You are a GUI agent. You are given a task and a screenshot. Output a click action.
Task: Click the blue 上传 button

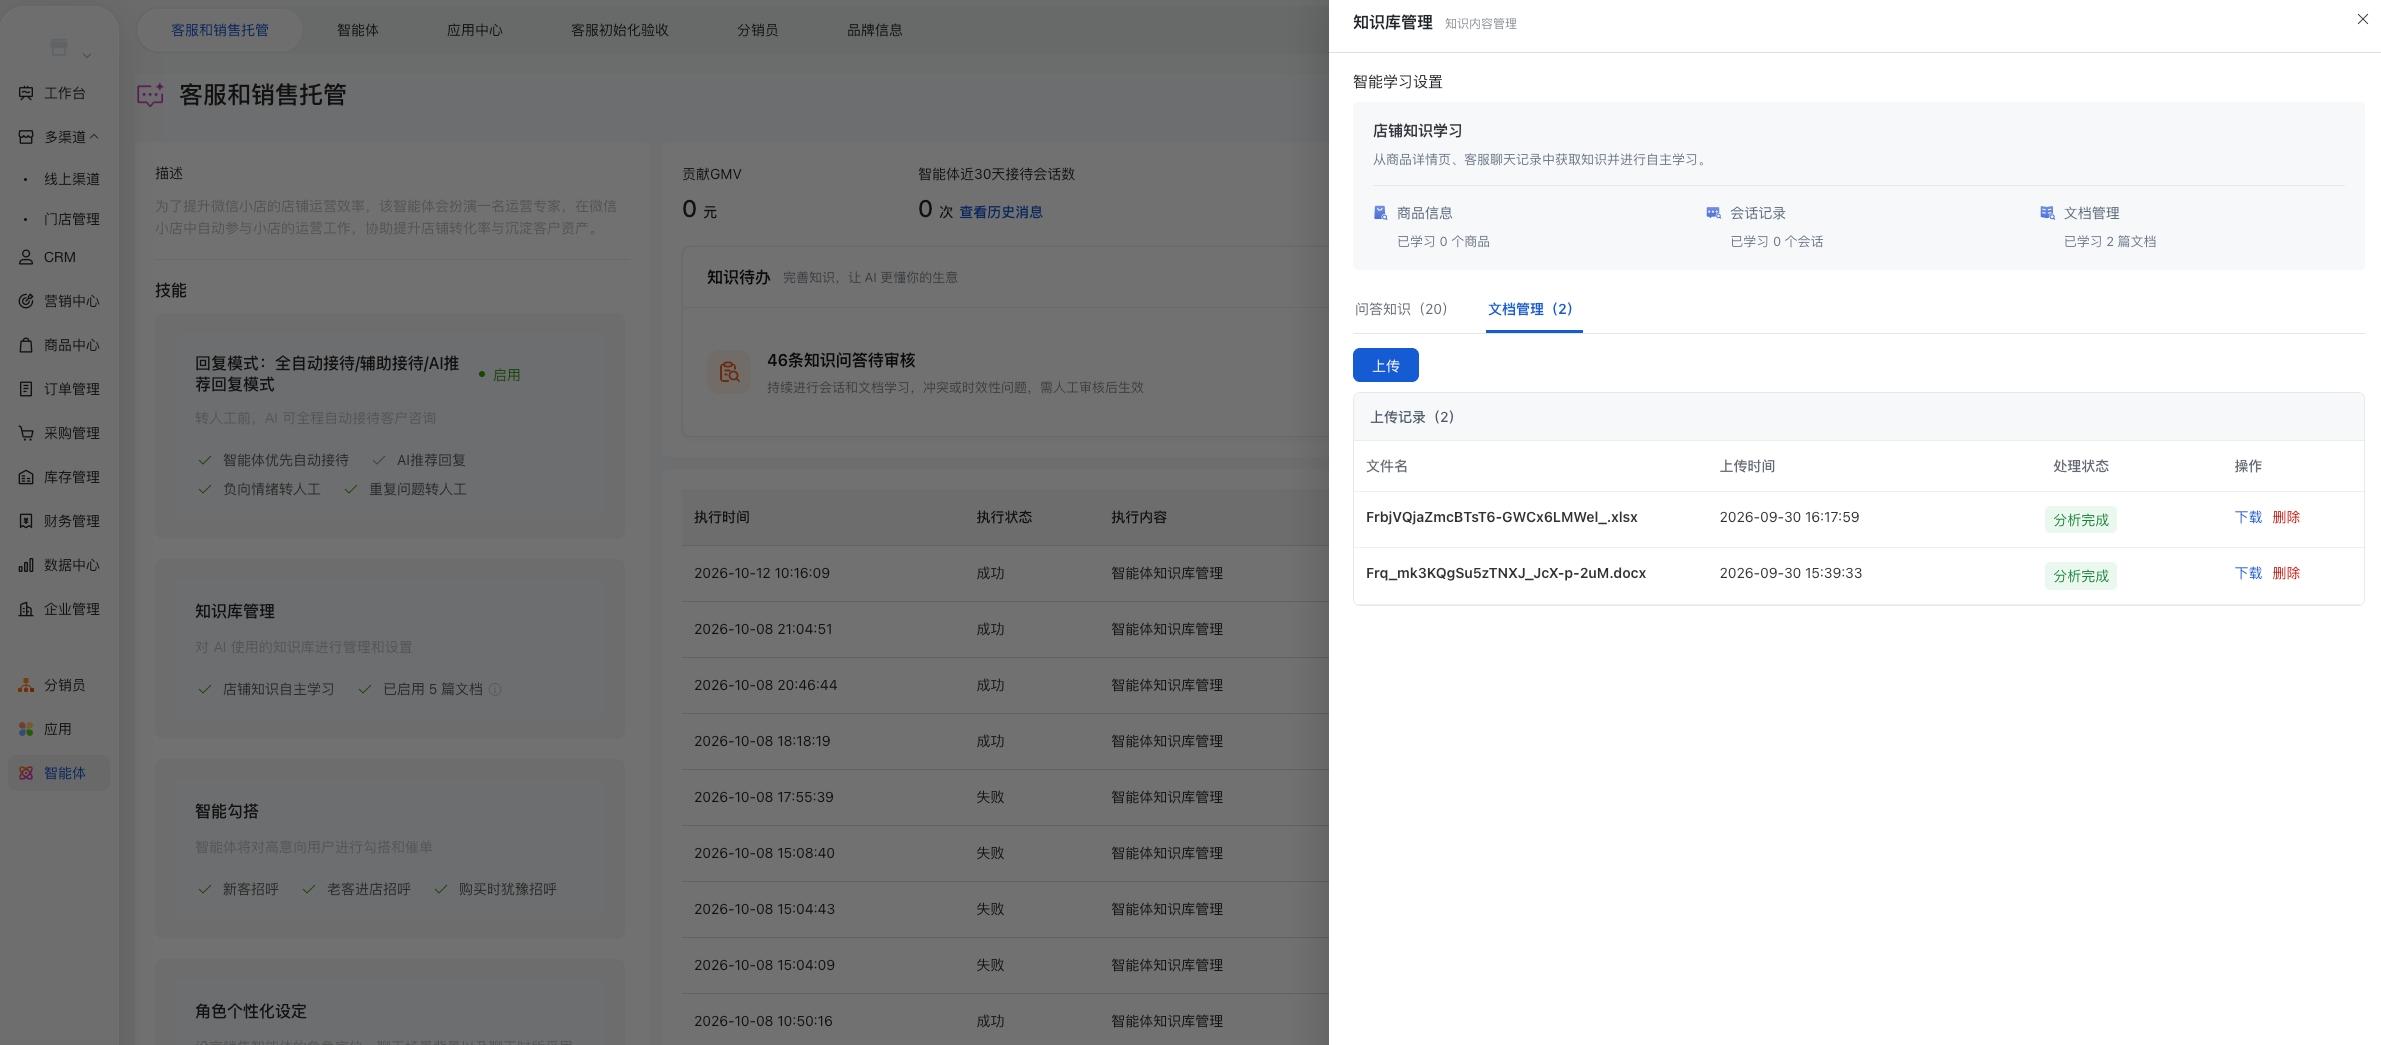[1385, 365]
